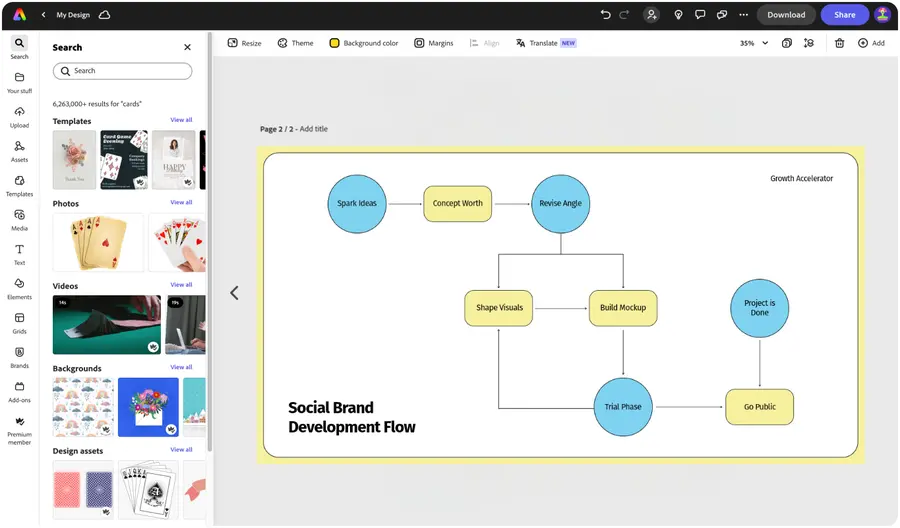Screen dimensions: 900x528
Task: Select the red and blue card backs asset
Action: (x=83, y=490)
